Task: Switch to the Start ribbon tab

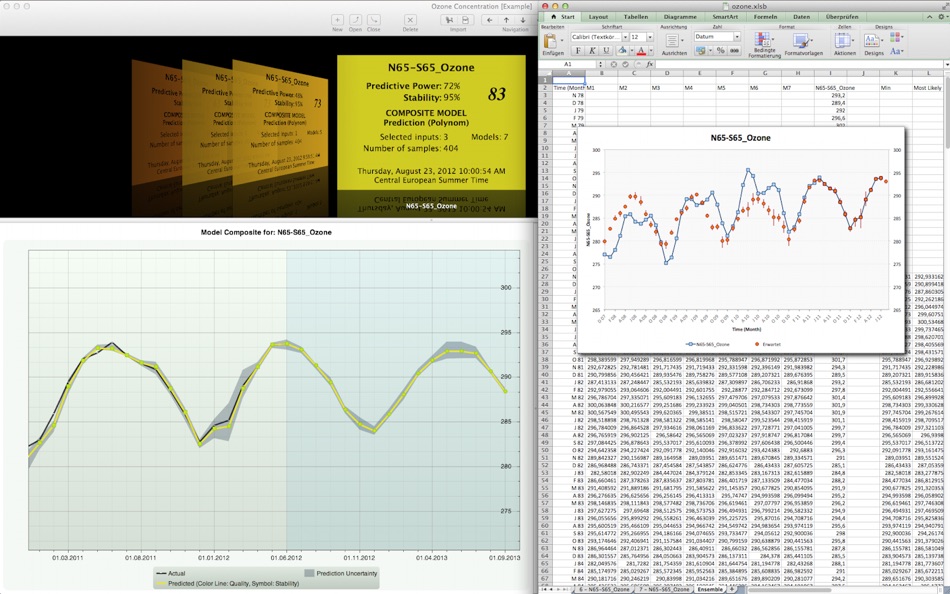Action: [562, 17]
